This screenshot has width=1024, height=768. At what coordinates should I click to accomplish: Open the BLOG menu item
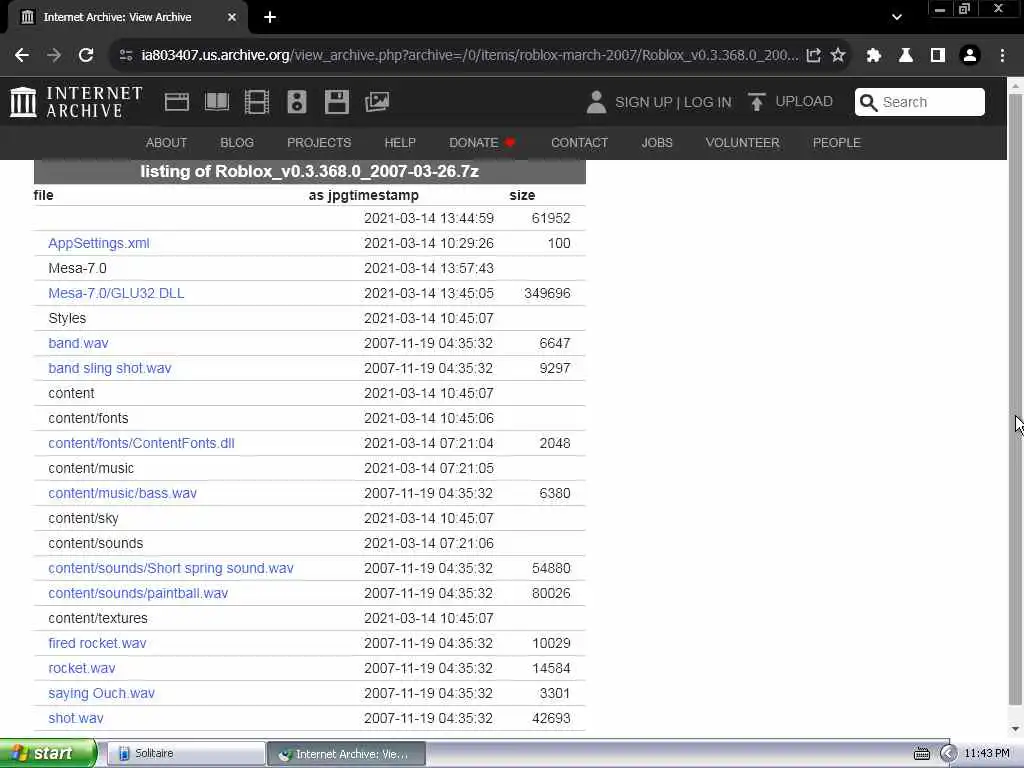(236, 142)
